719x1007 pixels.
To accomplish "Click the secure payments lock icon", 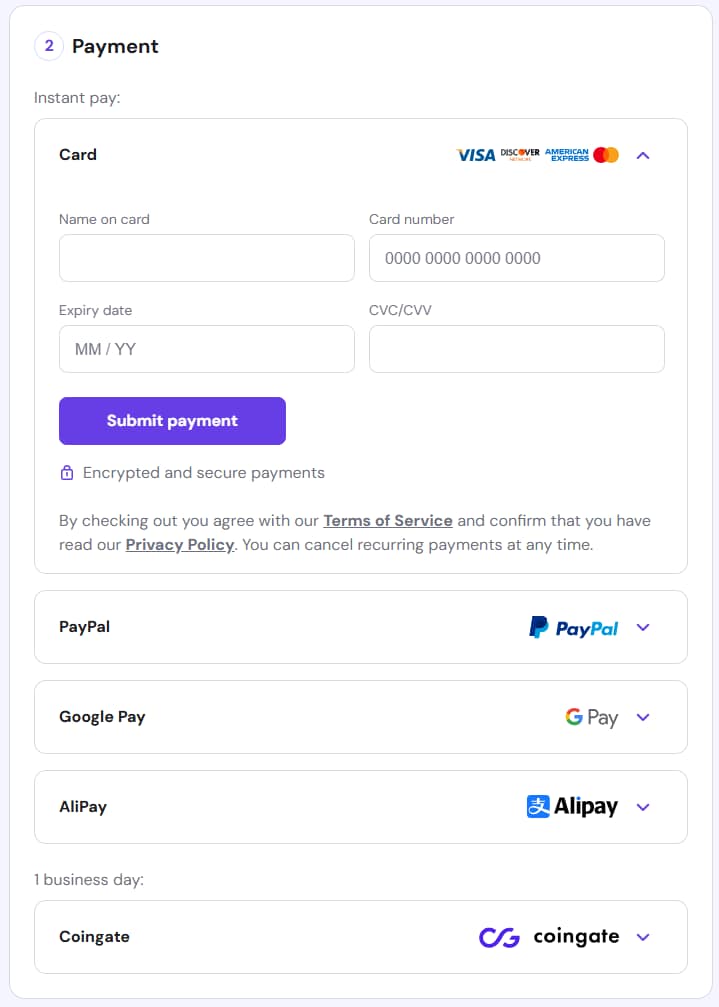I will pyautogui.click(x=67, y=472).
